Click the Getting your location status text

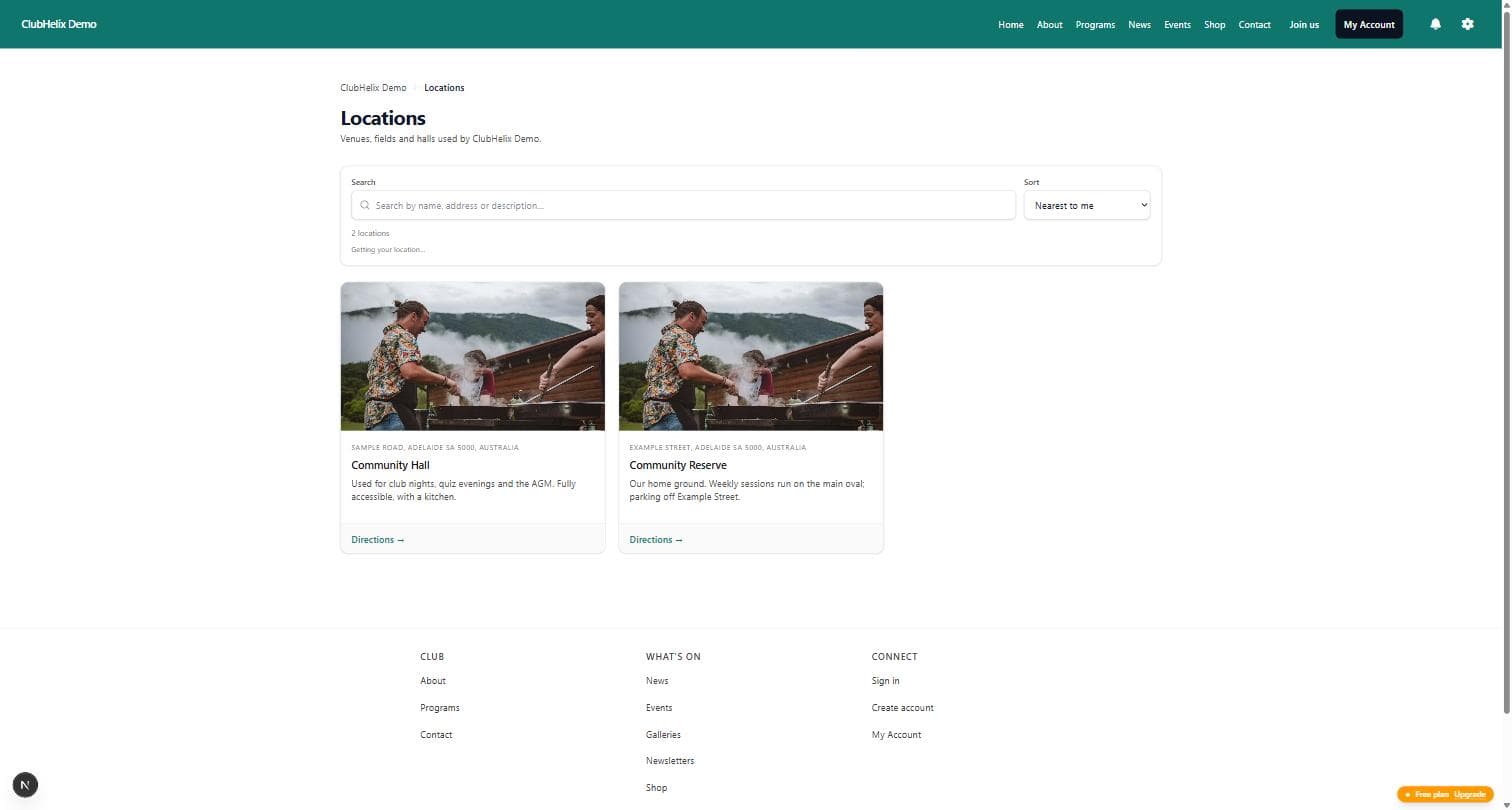[x=388, y=249]
